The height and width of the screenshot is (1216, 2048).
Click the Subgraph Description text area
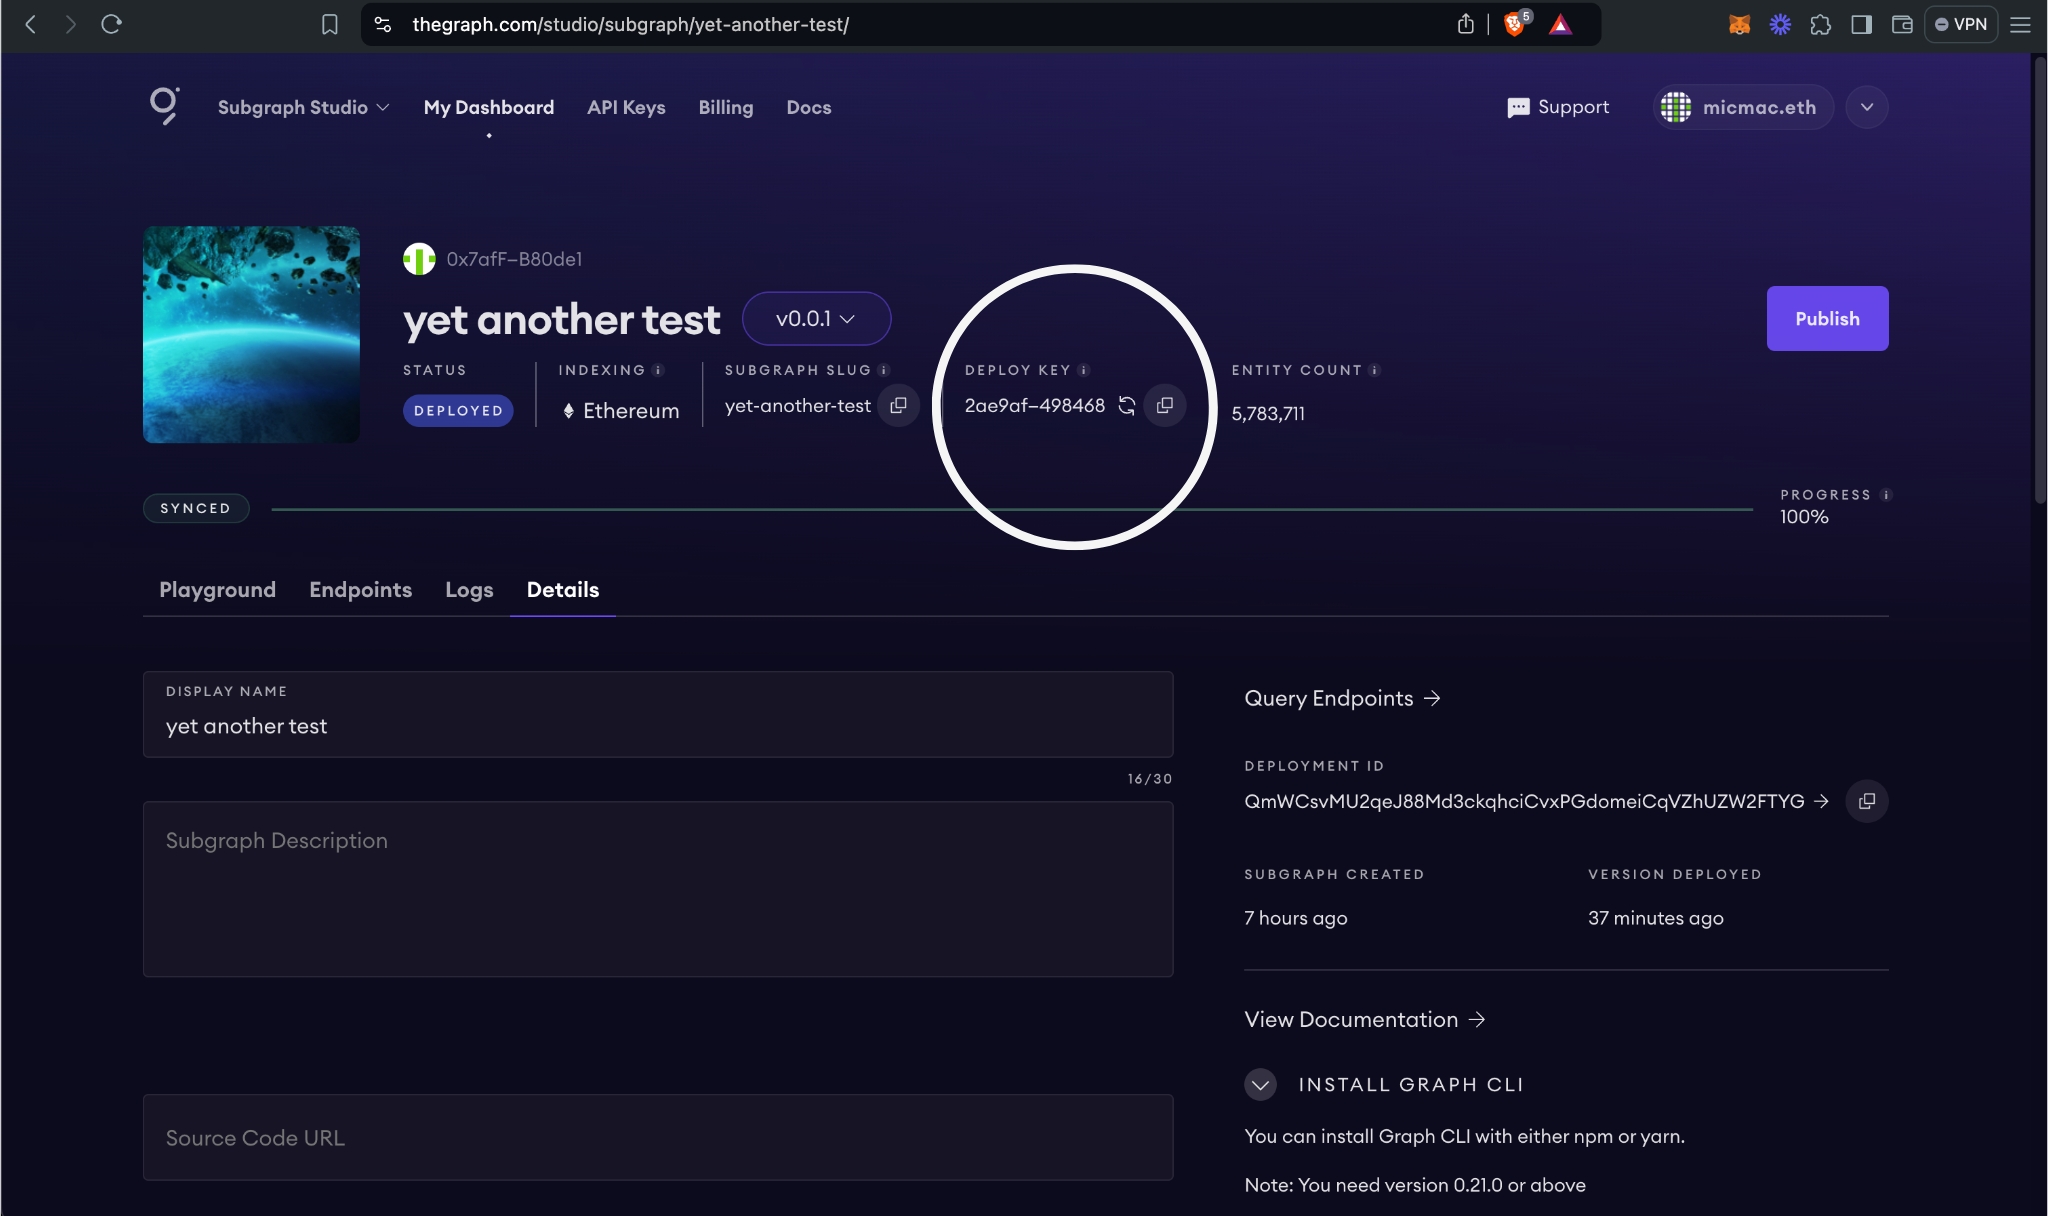(x=657, y=888)
